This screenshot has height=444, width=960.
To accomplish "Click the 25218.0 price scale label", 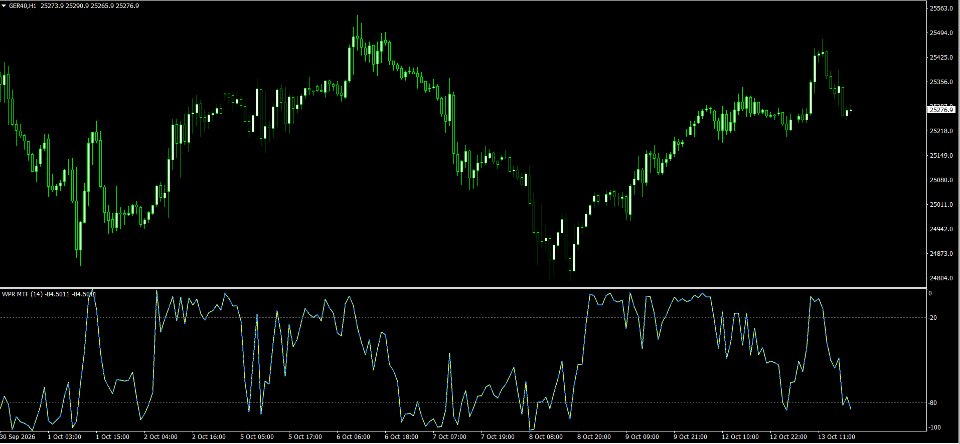I will coord(942,131).
